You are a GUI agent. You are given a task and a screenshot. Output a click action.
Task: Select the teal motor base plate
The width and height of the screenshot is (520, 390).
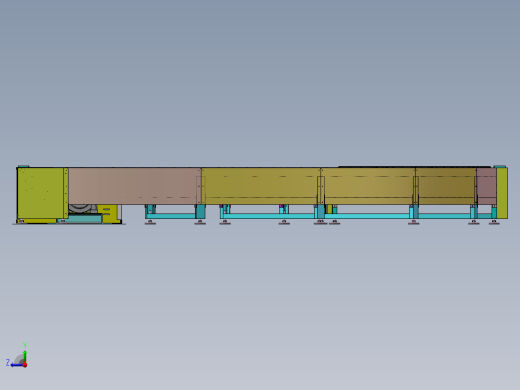[80, 219]
